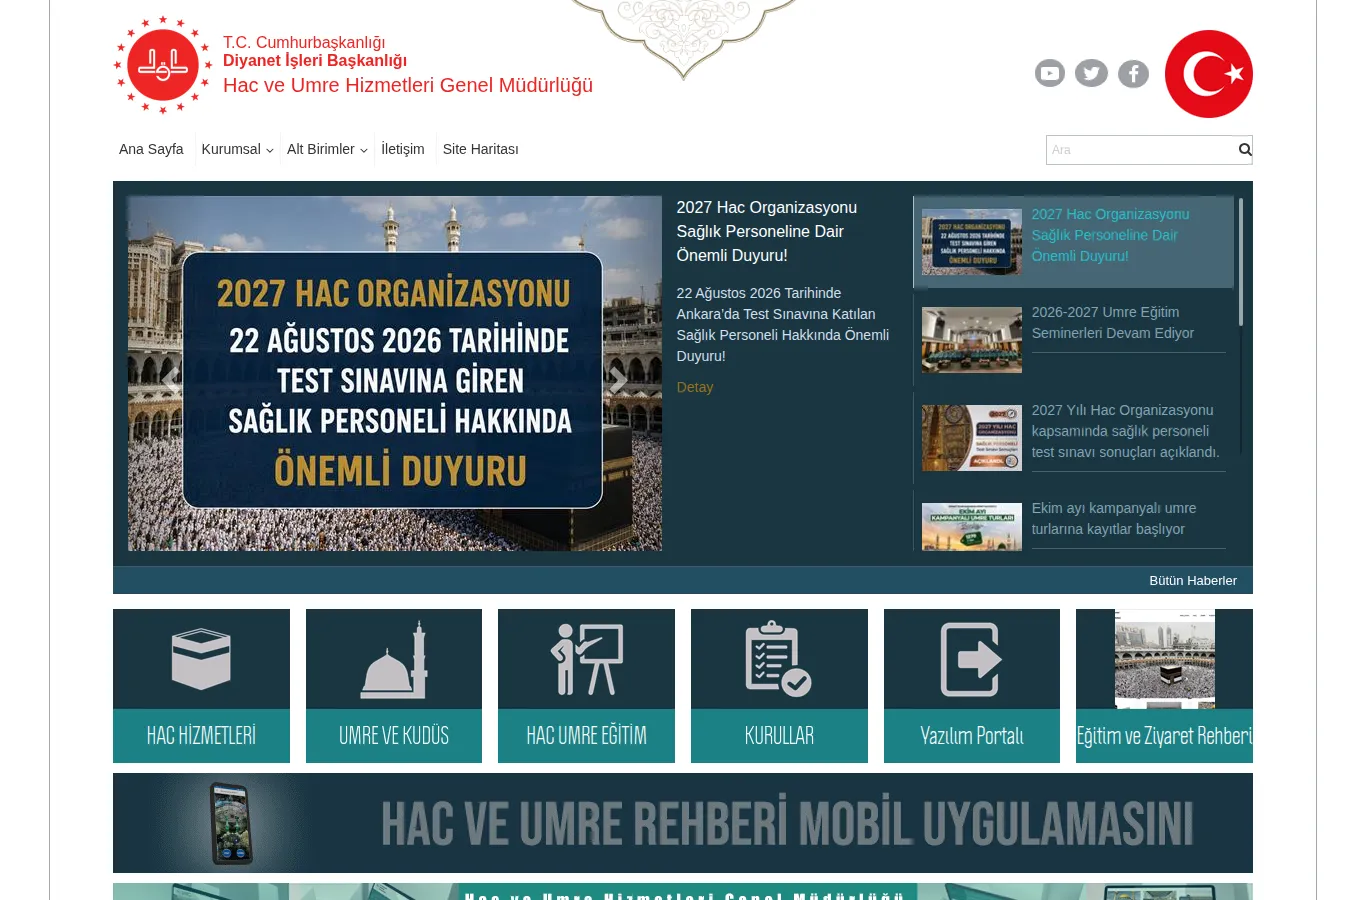The width and height of the screenshot is (1366, 900).
Task: Open the Bütün Haberler link
Action: coord(1193,580)
